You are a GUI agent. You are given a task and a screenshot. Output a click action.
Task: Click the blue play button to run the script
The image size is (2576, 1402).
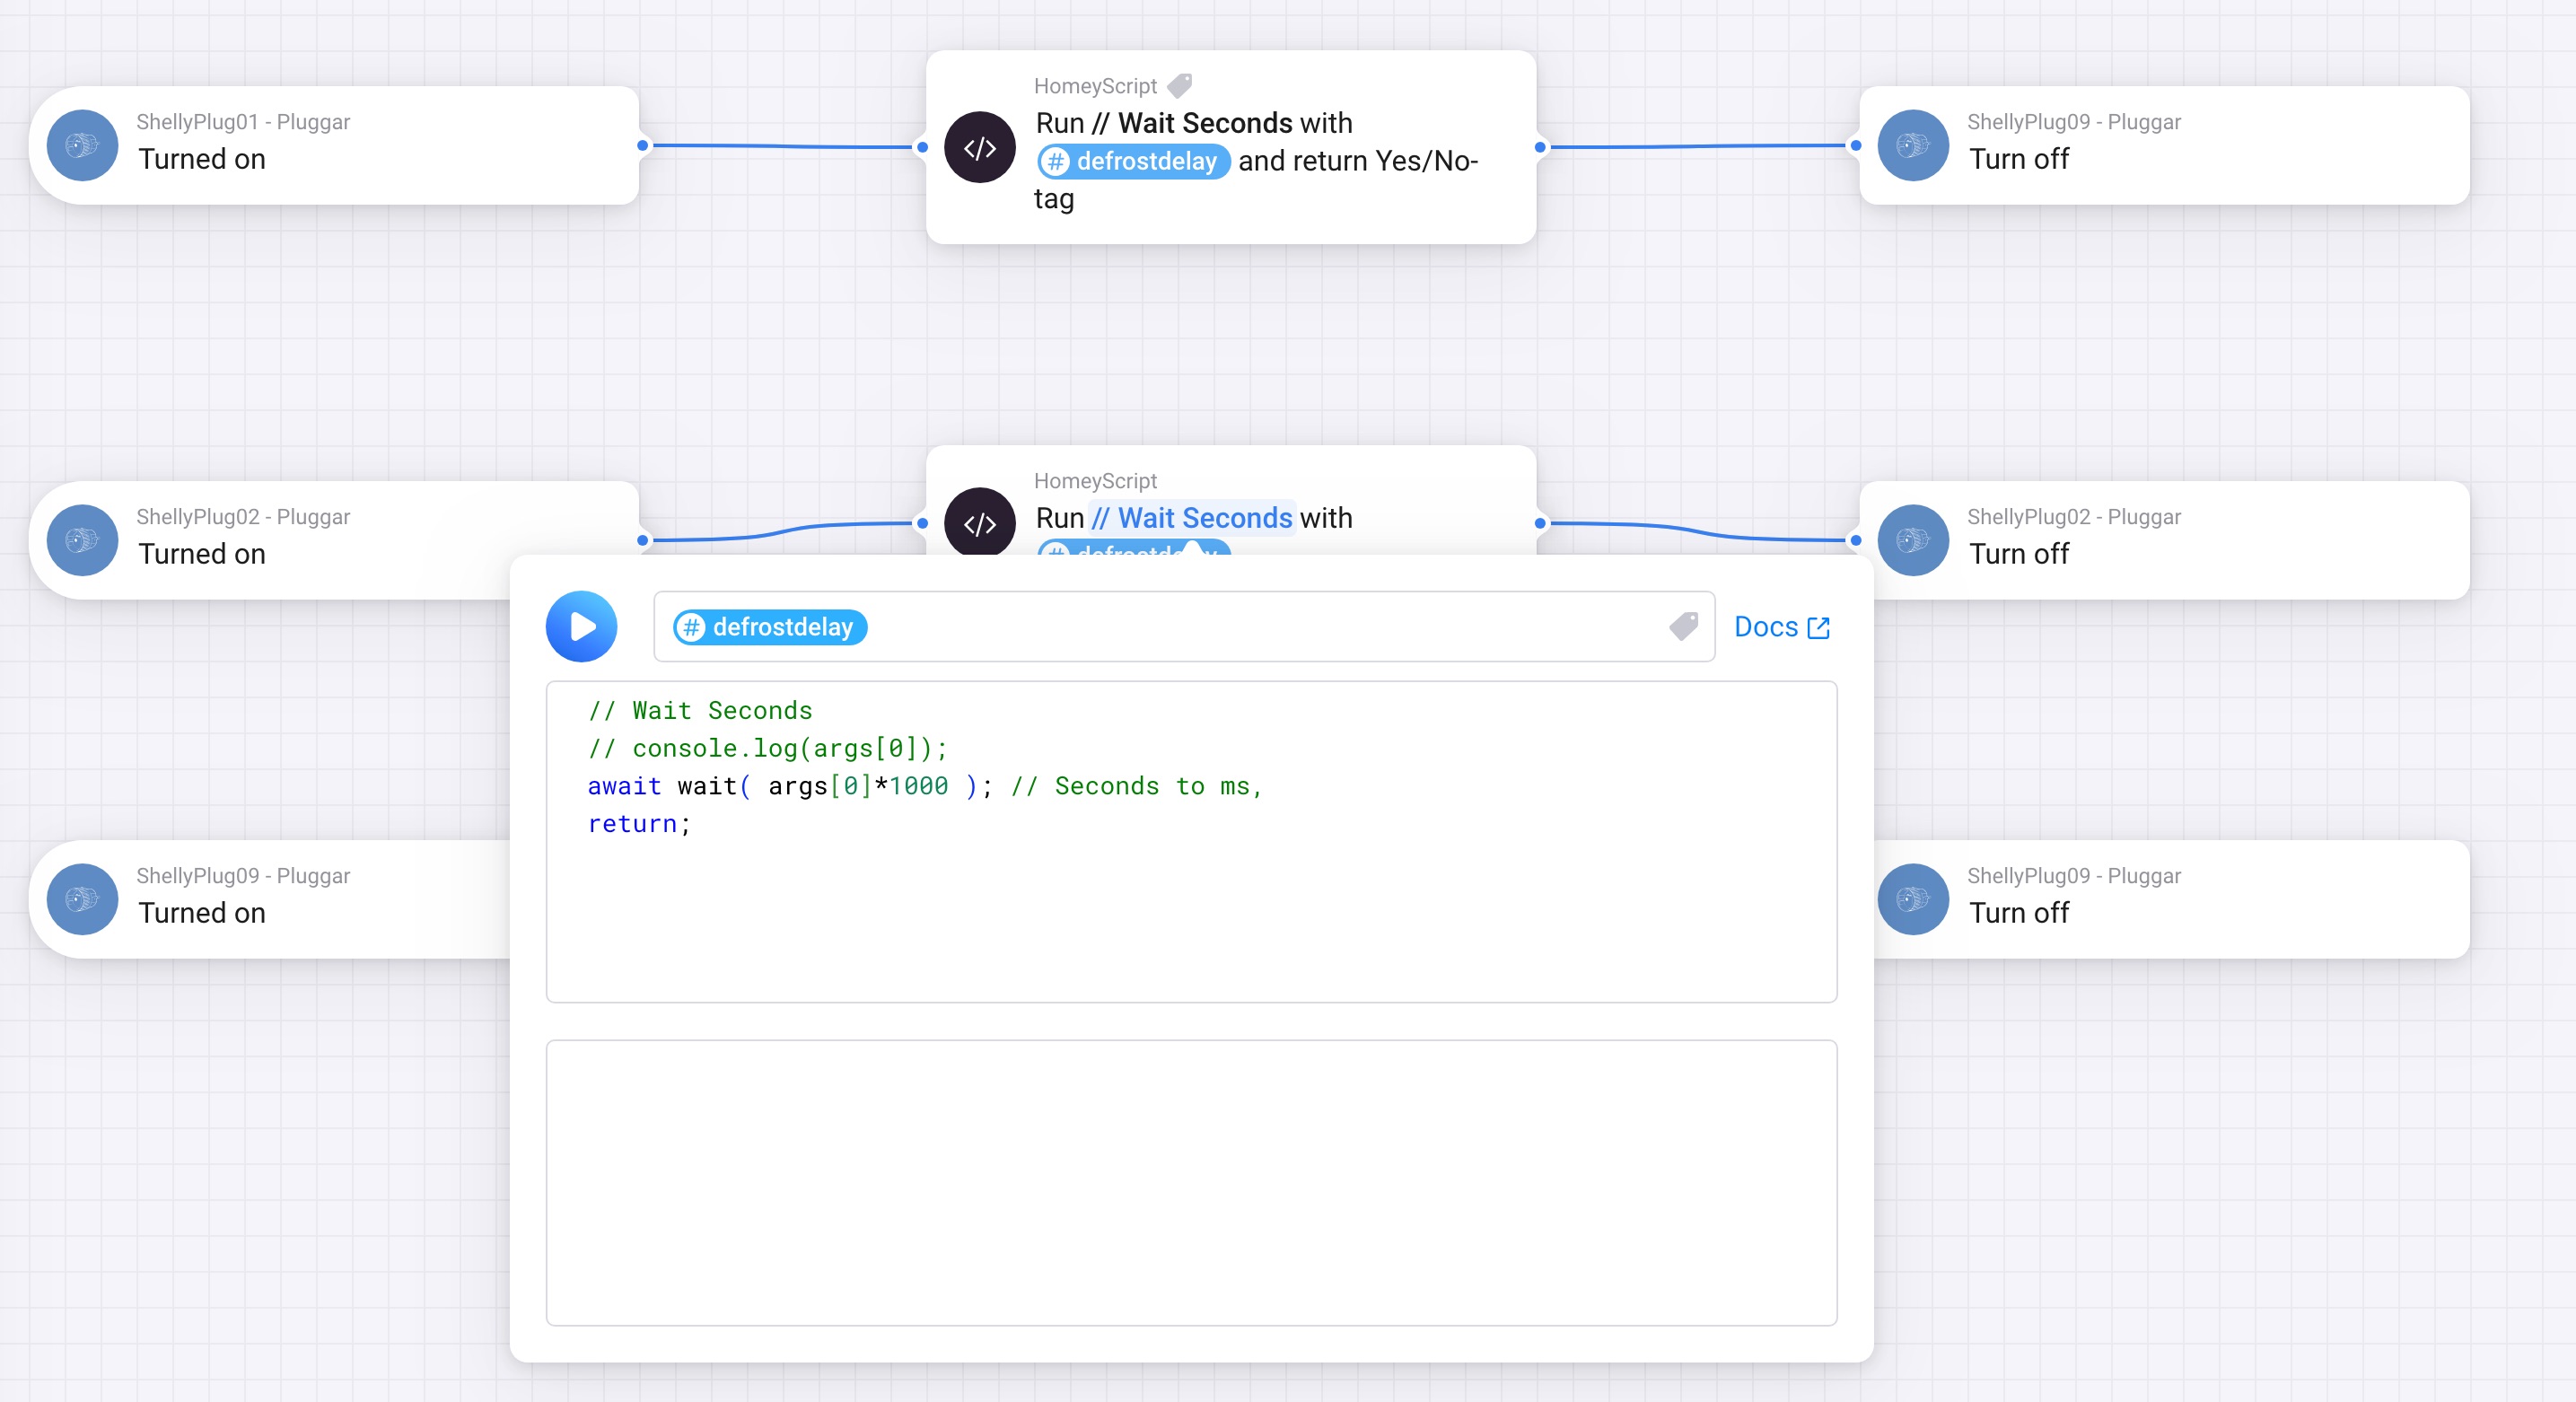coord(581,627)
